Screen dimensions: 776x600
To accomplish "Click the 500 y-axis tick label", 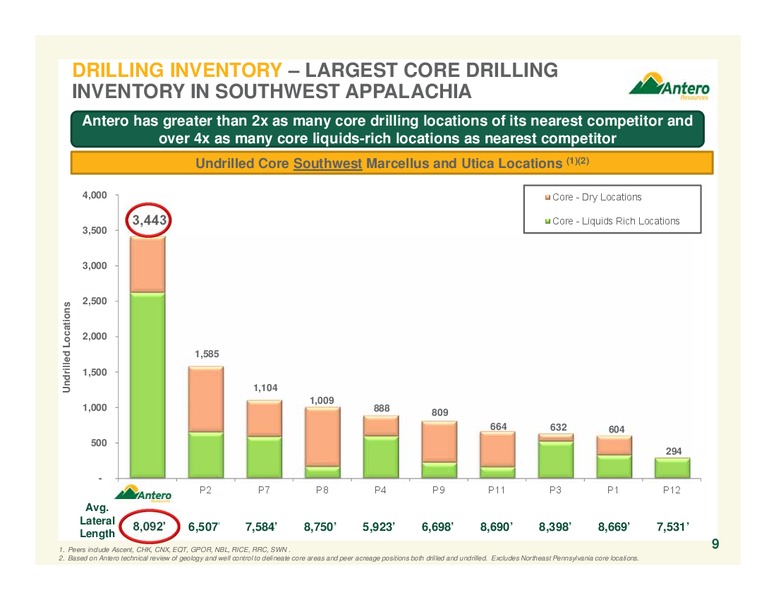I will click(99, 443).
